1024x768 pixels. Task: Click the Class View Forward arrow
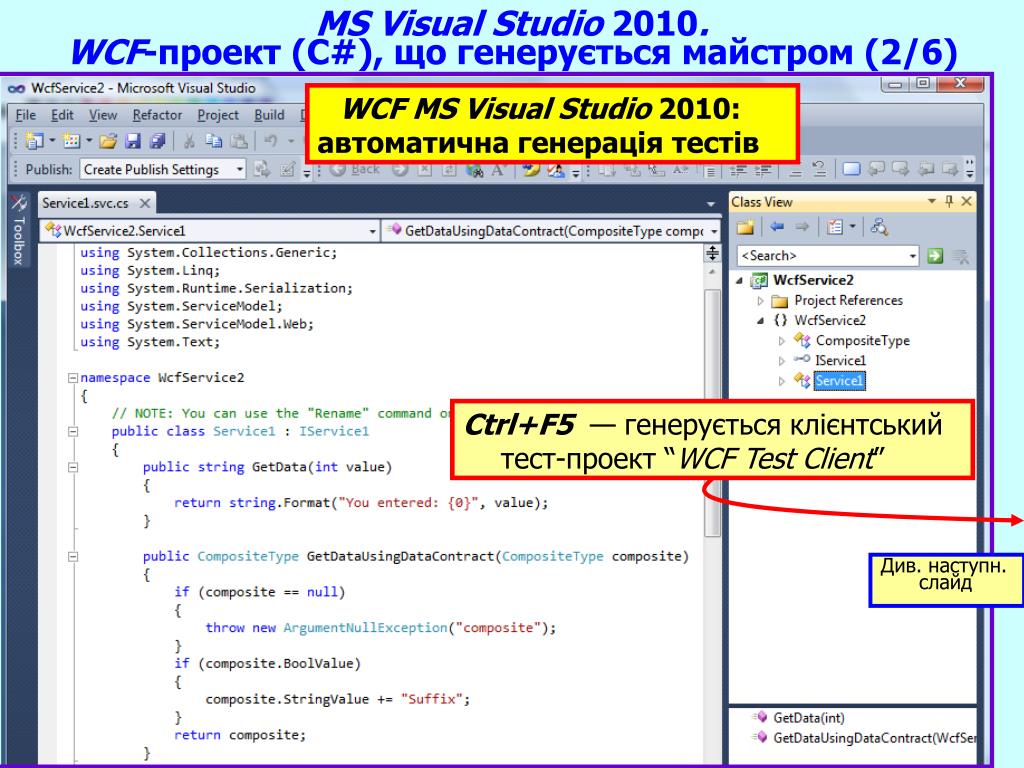(x=802, y=227)
